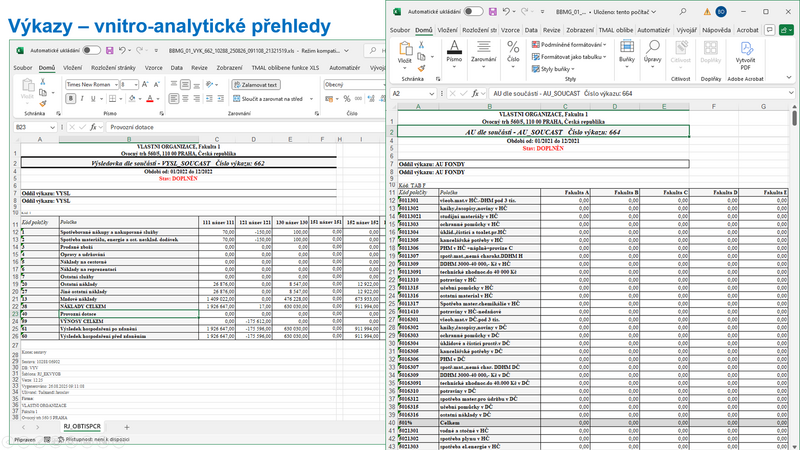Undo last action in right Excel window
Image resolution: width=800 pixels, height=450 pixels.
click(506, 11)
